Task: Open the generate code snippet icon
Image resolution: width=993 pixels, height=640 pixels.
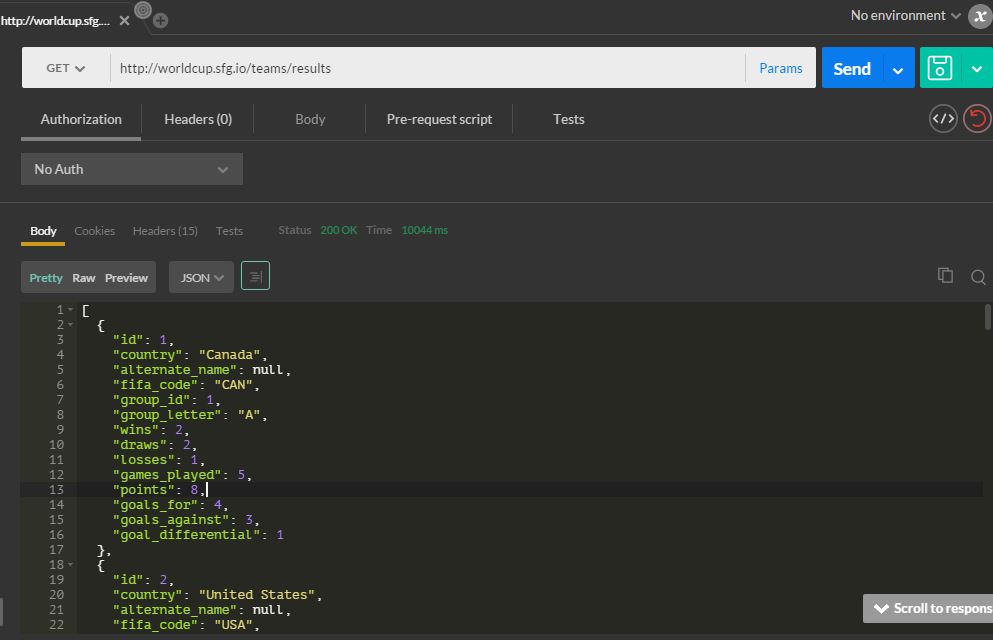Action: pos(943,119)
